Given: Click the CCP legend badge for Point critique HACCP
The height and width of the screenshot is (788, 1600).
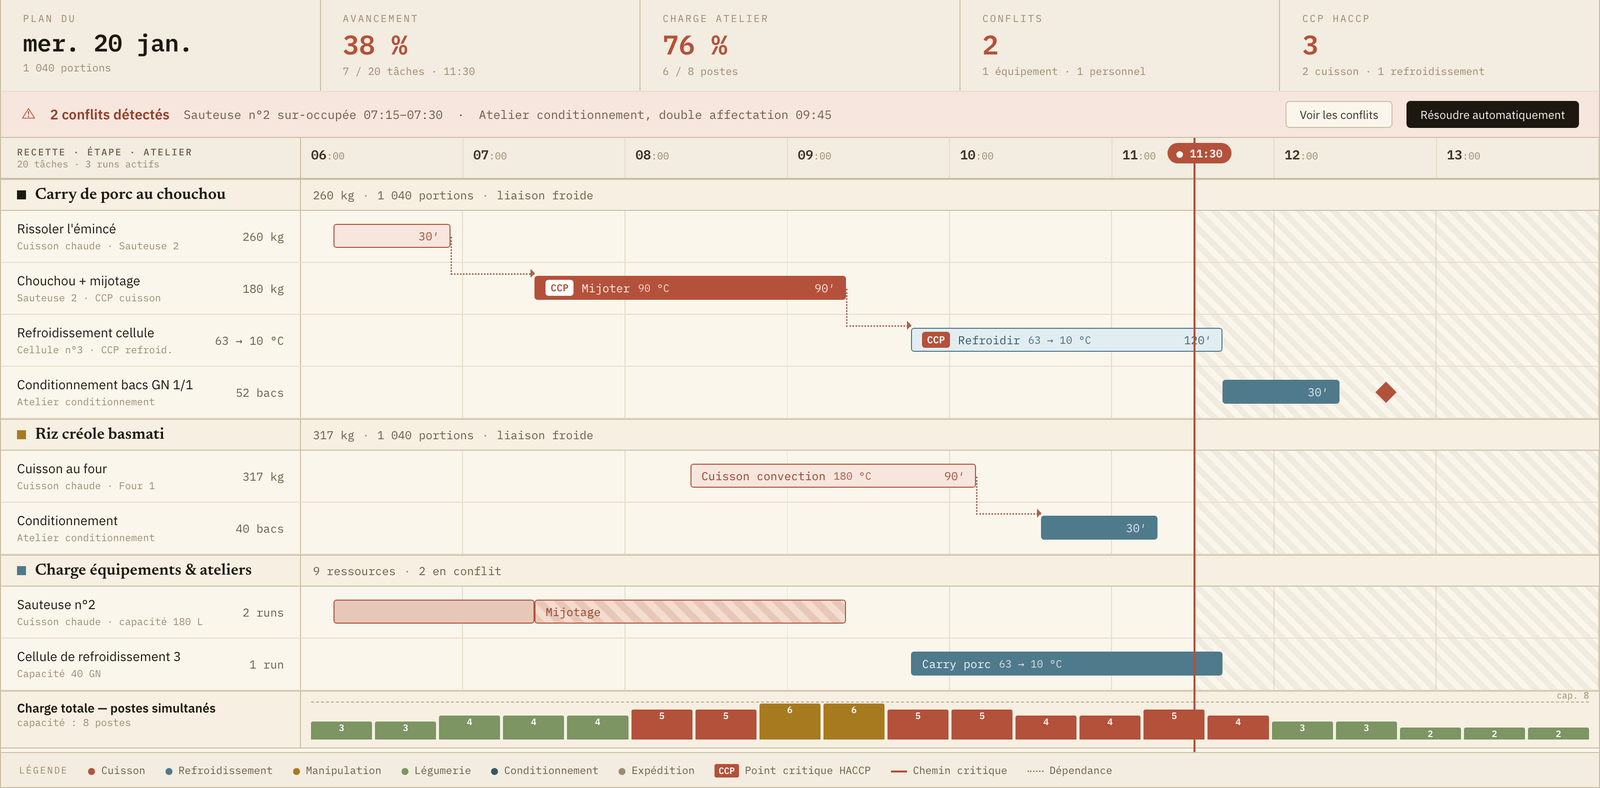Looking at the screenshot, I should 727,771.
